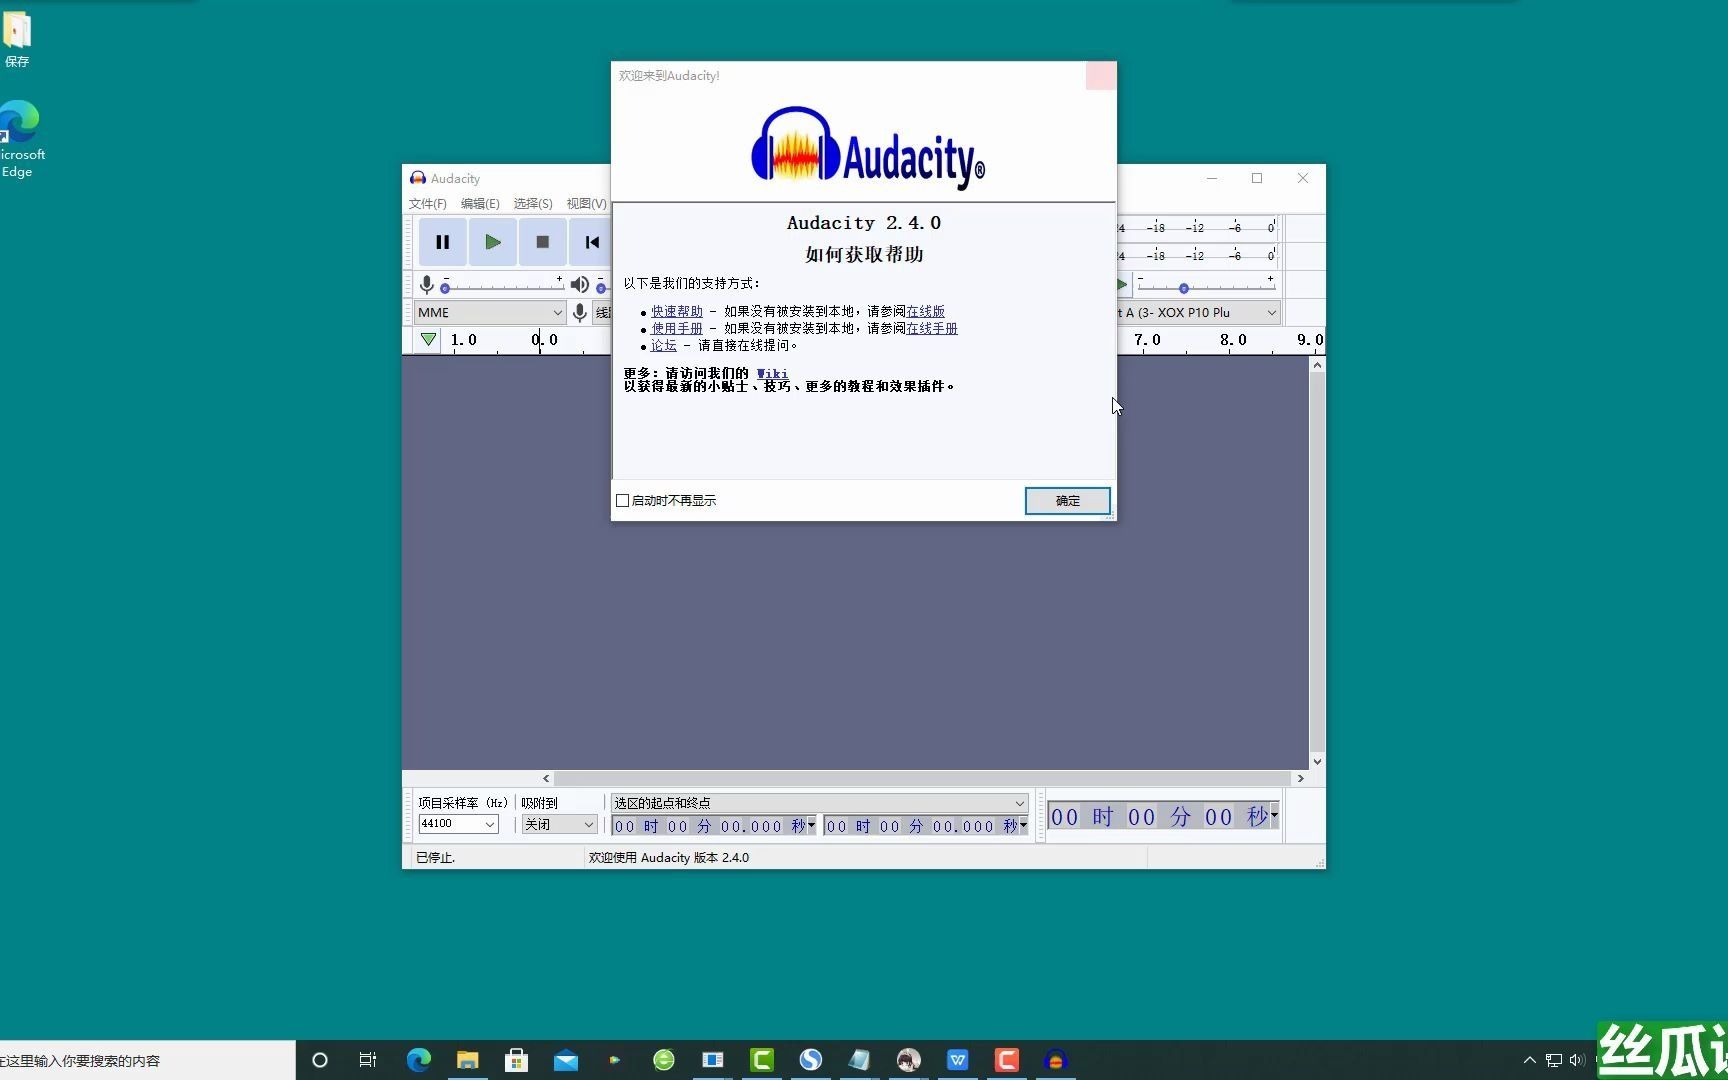Open the 文件(F) menu
Screen dimensions: 1728x1080
(x=427, y=203)
